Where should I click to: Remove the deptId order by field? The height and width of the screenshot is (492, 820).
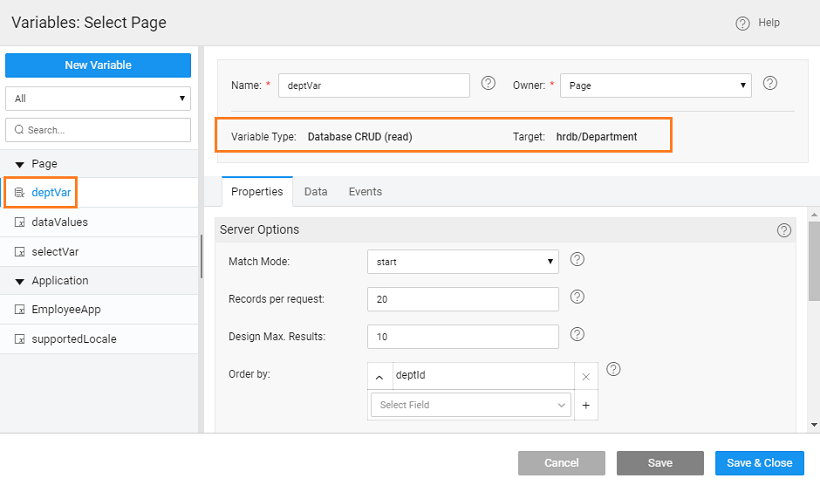pos(586,377)
